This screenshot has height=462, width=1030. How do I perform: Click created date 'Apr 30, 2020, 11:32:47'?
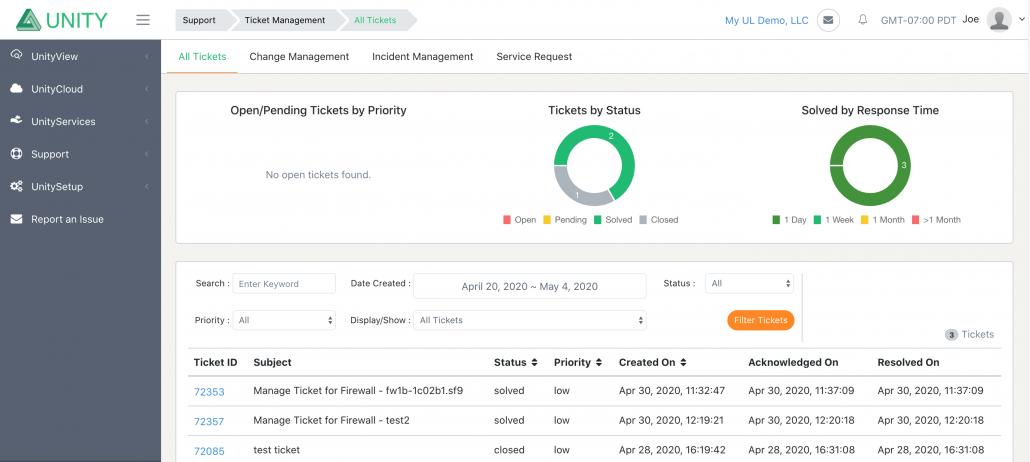tap(671, 390)
